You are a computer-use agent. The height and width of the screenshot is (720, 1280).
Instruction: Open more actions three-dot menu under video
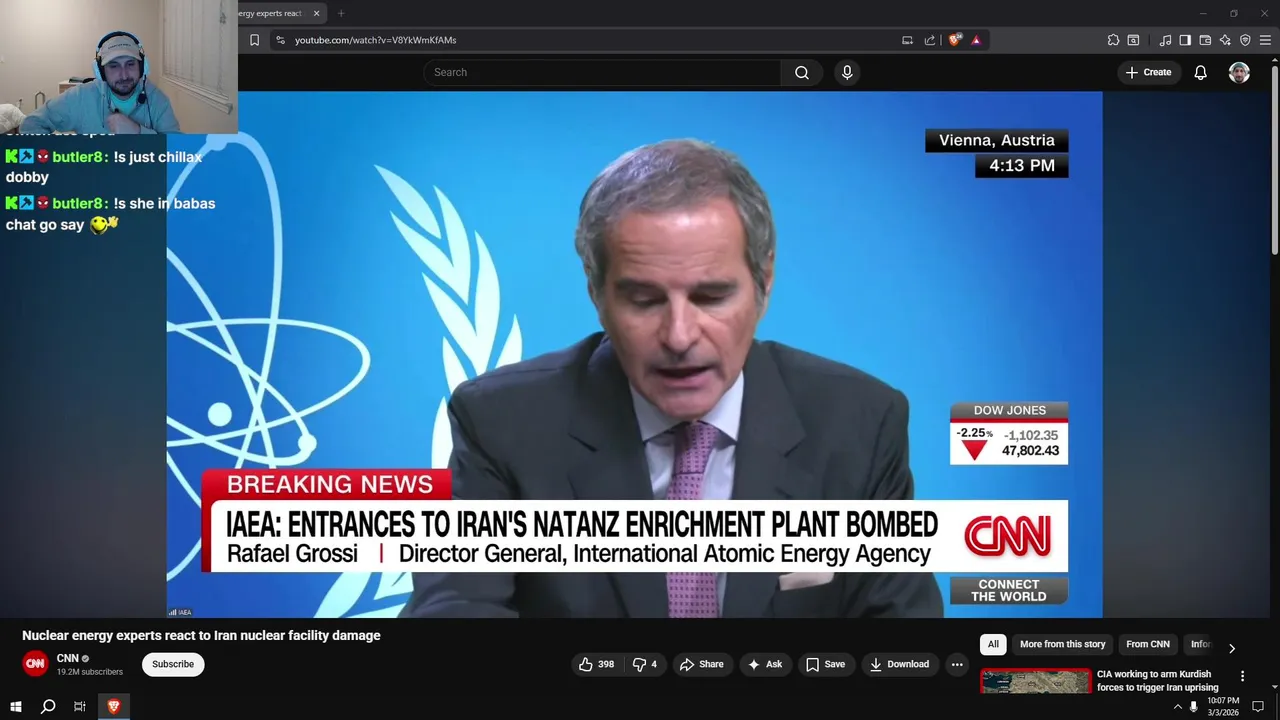point(957,664)
